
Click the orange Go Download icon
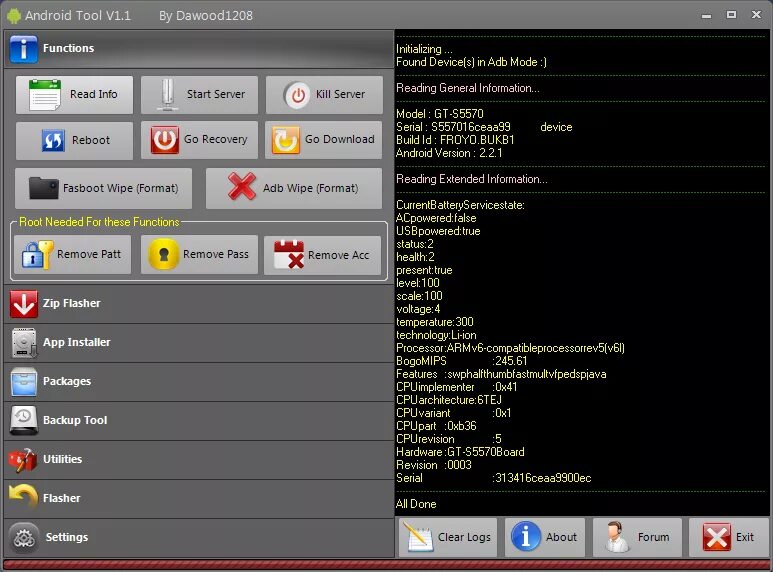286,140
